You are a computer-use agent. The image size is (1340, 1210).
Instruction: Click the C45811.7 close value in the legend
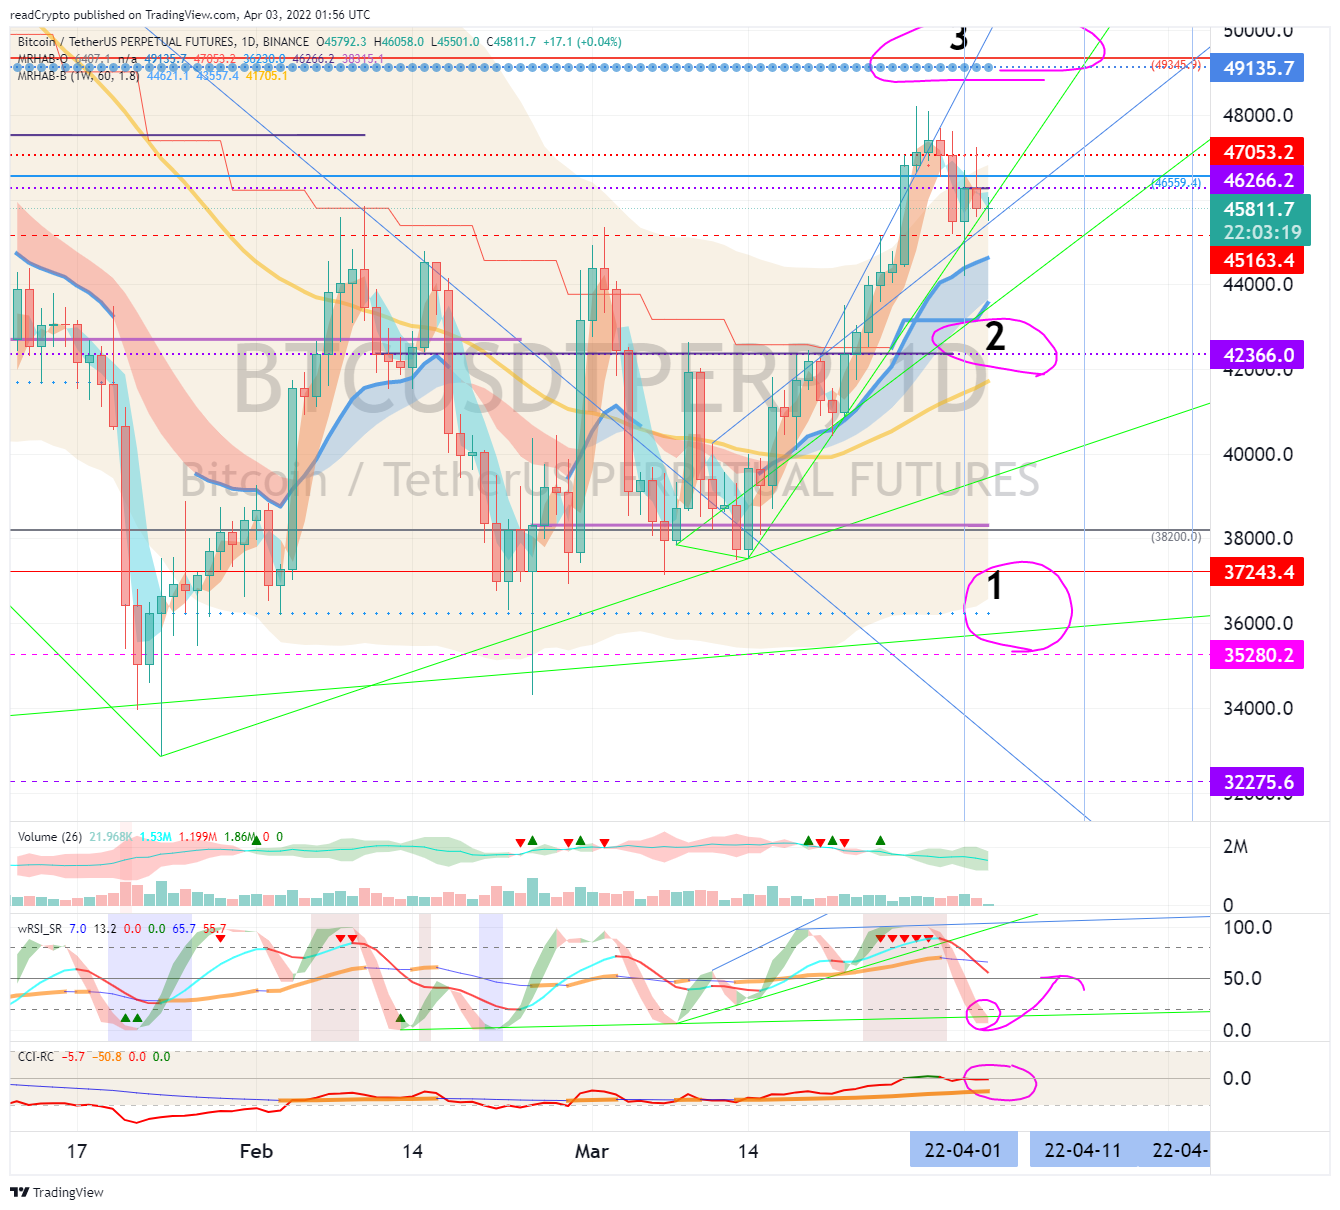511,42
